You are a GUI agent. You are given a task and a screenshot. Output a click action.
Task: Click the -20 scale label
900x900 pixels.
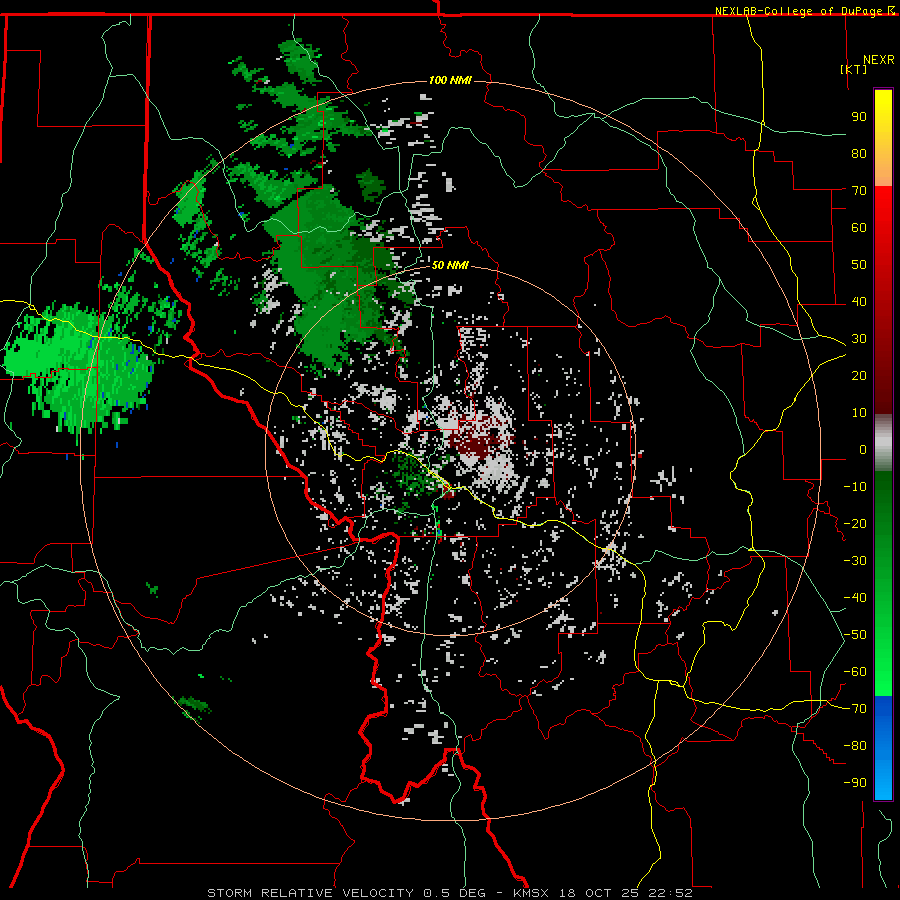tap(855, 524)
